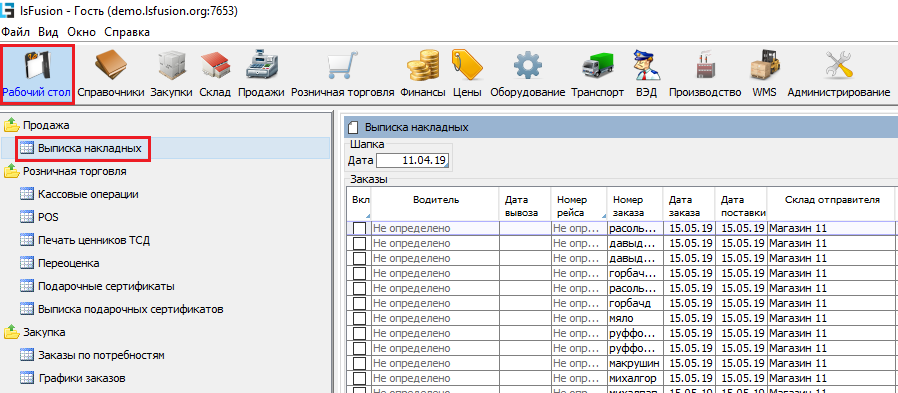Click the Дата input field in Шапка

(x=412, y=160)
